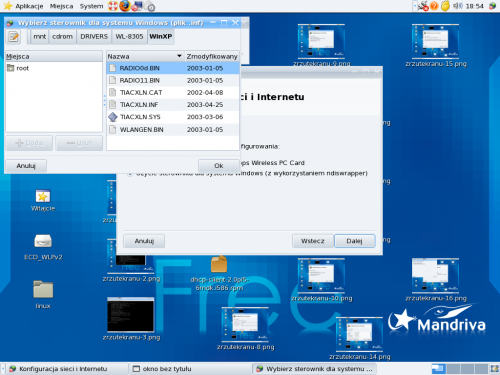Screen dimensions: 500x375
Task: Go to cdrom path segment
Action: pos(62,36)
